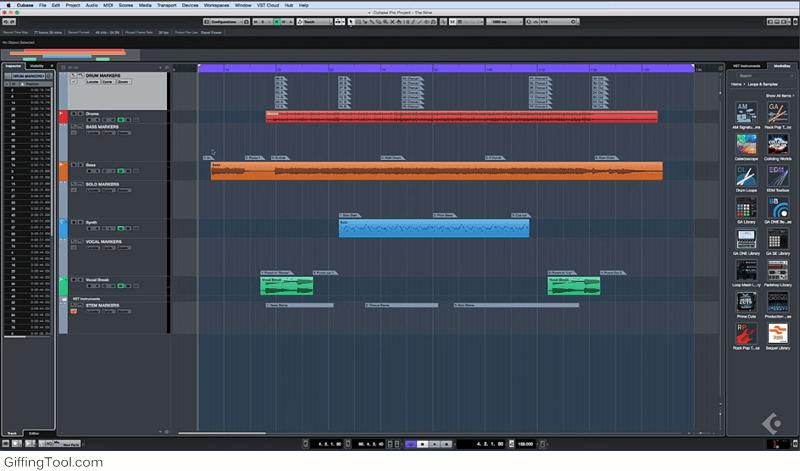Toggle the Cycle button in transport
800x471 pixels.
[411, 444]
